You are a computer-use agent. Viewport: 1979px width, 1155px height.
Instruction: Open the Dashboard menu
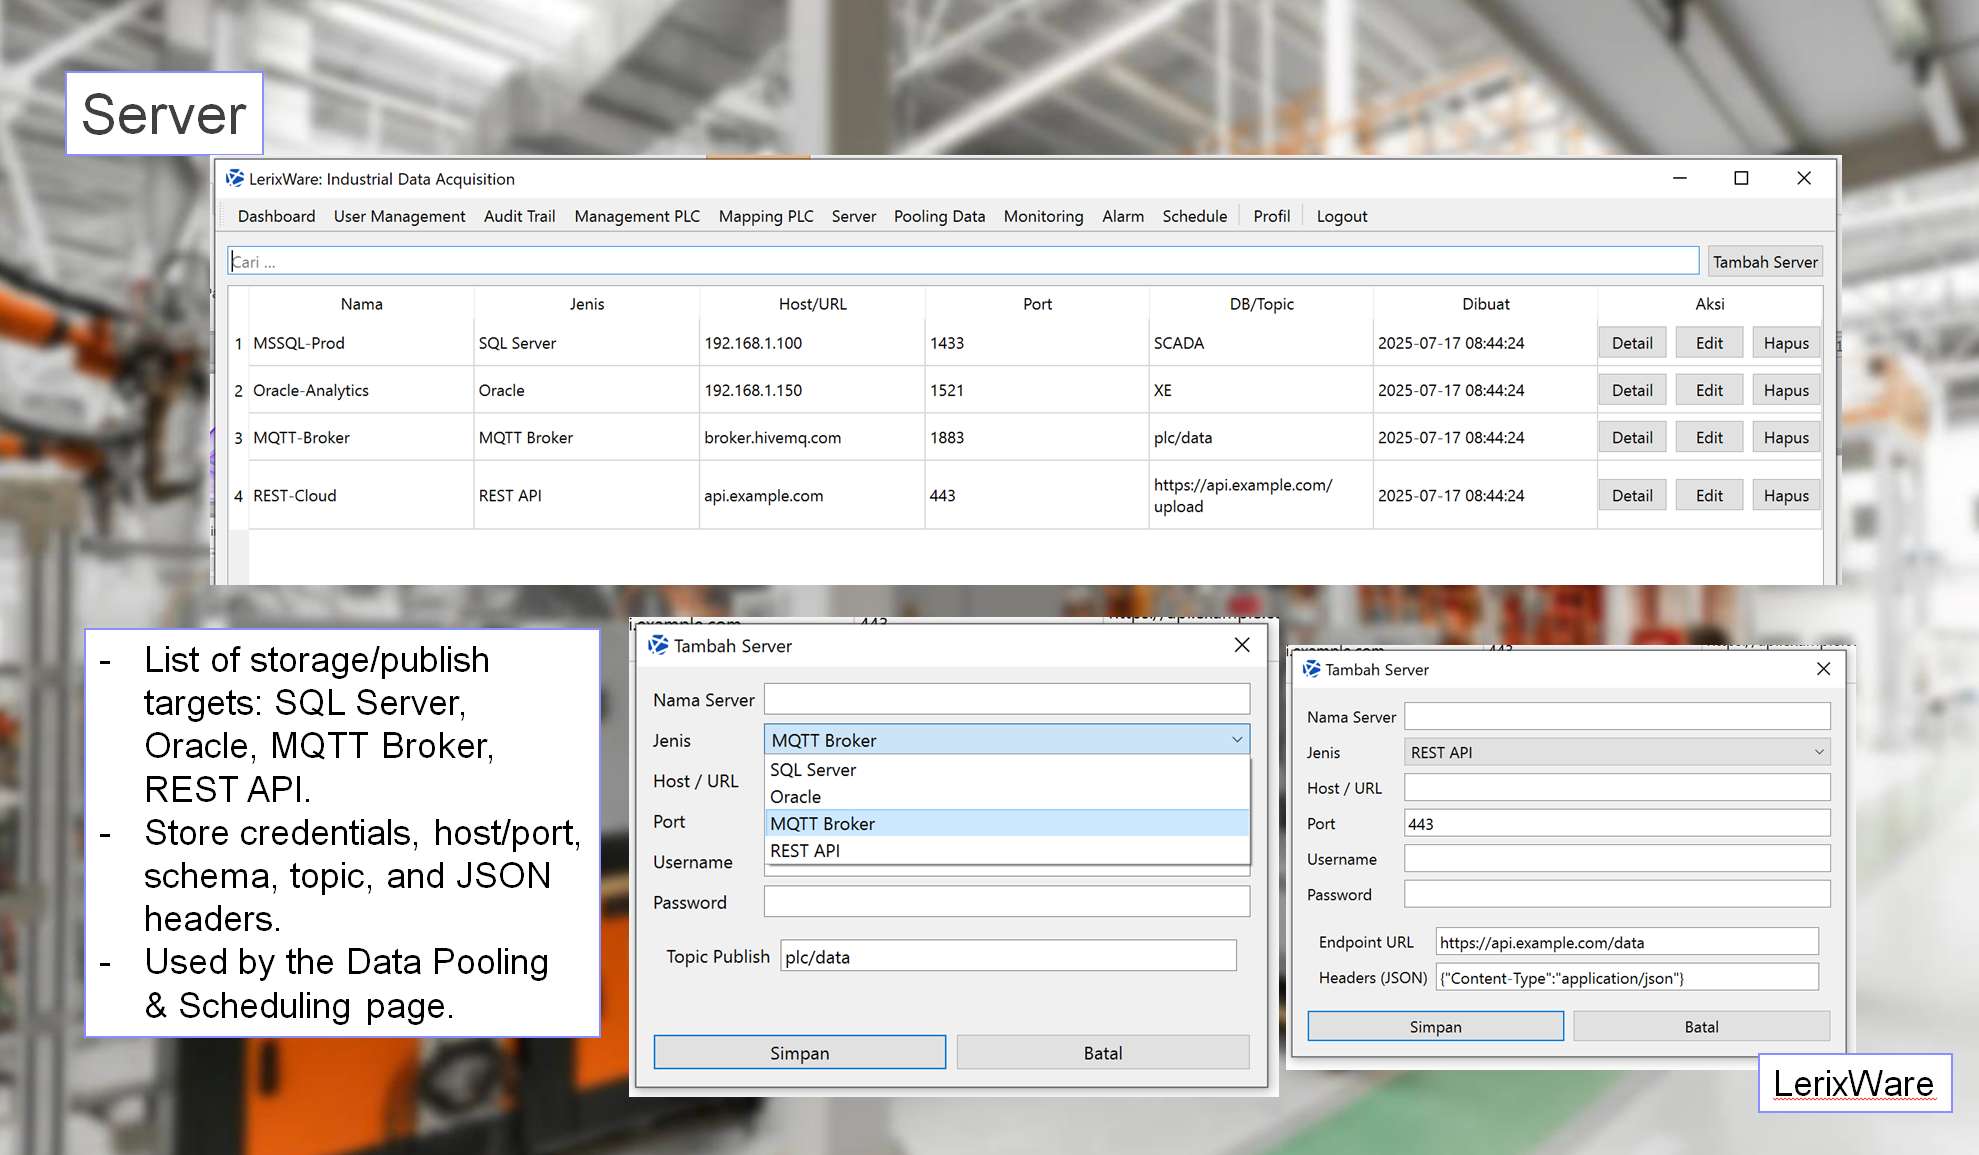[276, 216]
